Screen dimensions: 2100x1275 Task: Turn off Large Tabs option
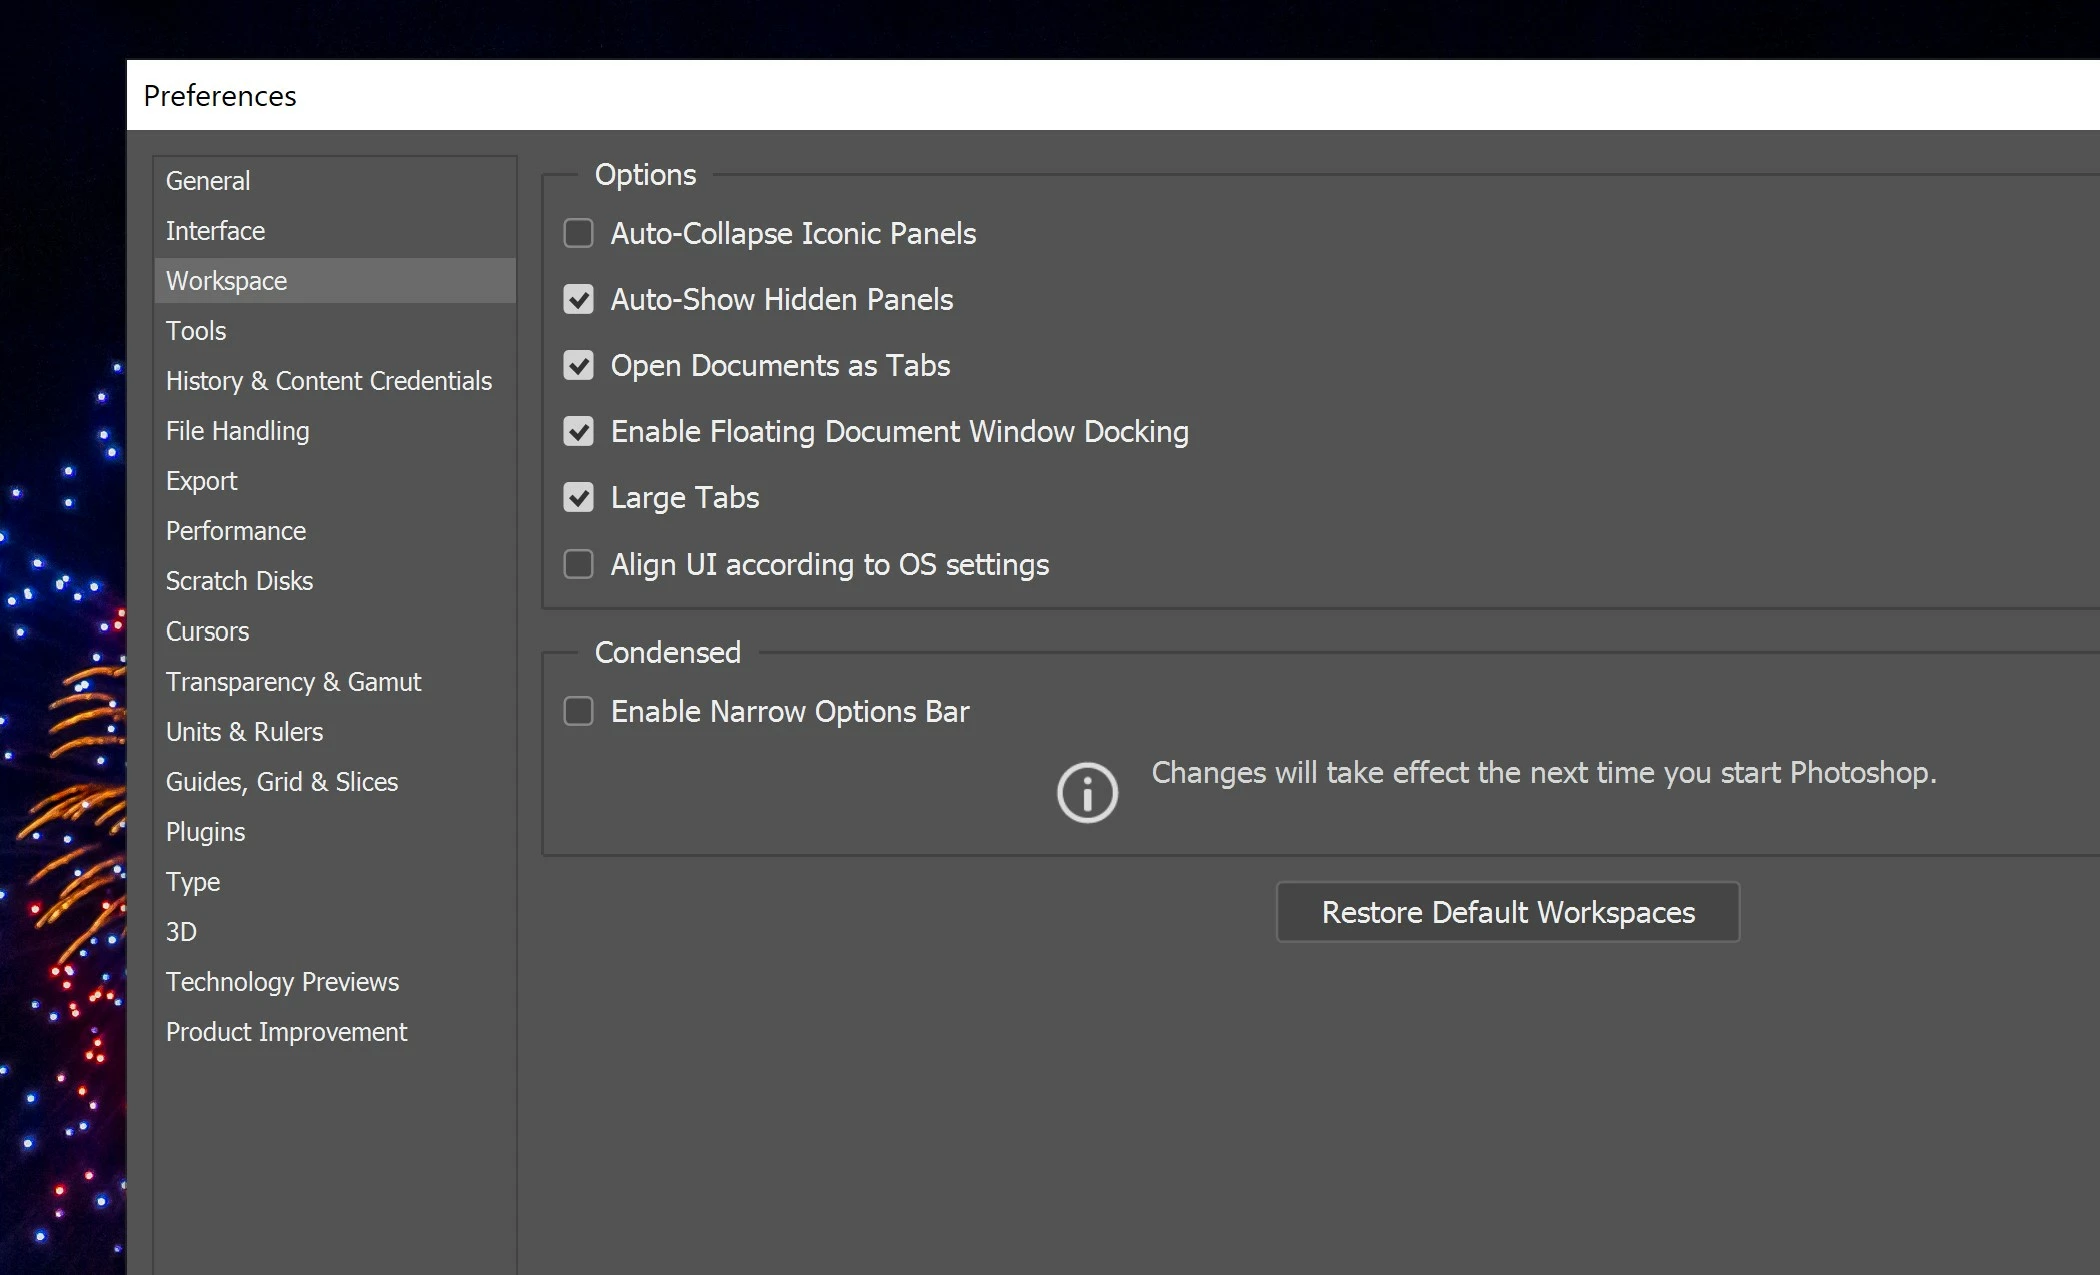578,497
